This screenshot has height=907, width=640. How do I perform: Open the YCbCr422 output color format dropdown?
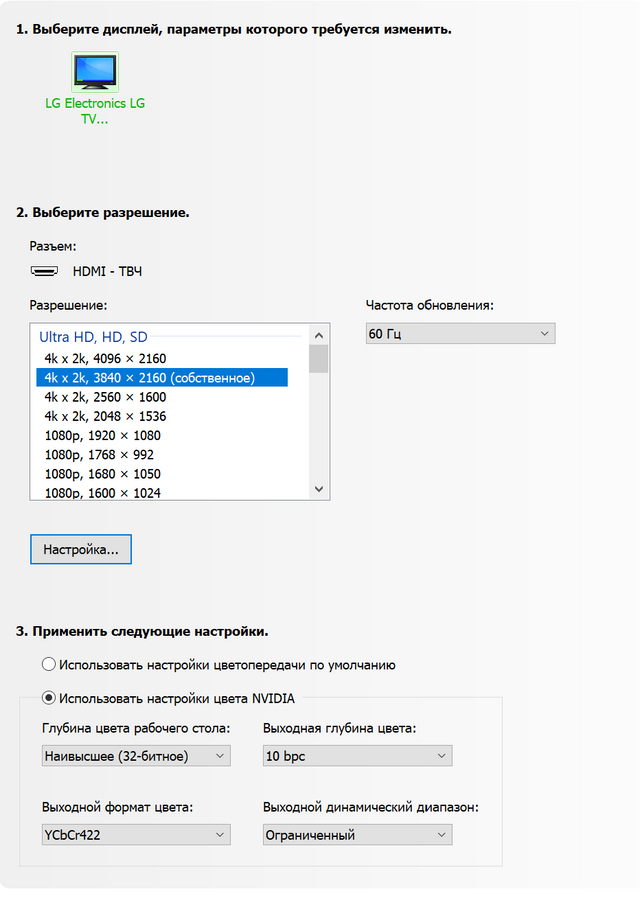(136, 835)
